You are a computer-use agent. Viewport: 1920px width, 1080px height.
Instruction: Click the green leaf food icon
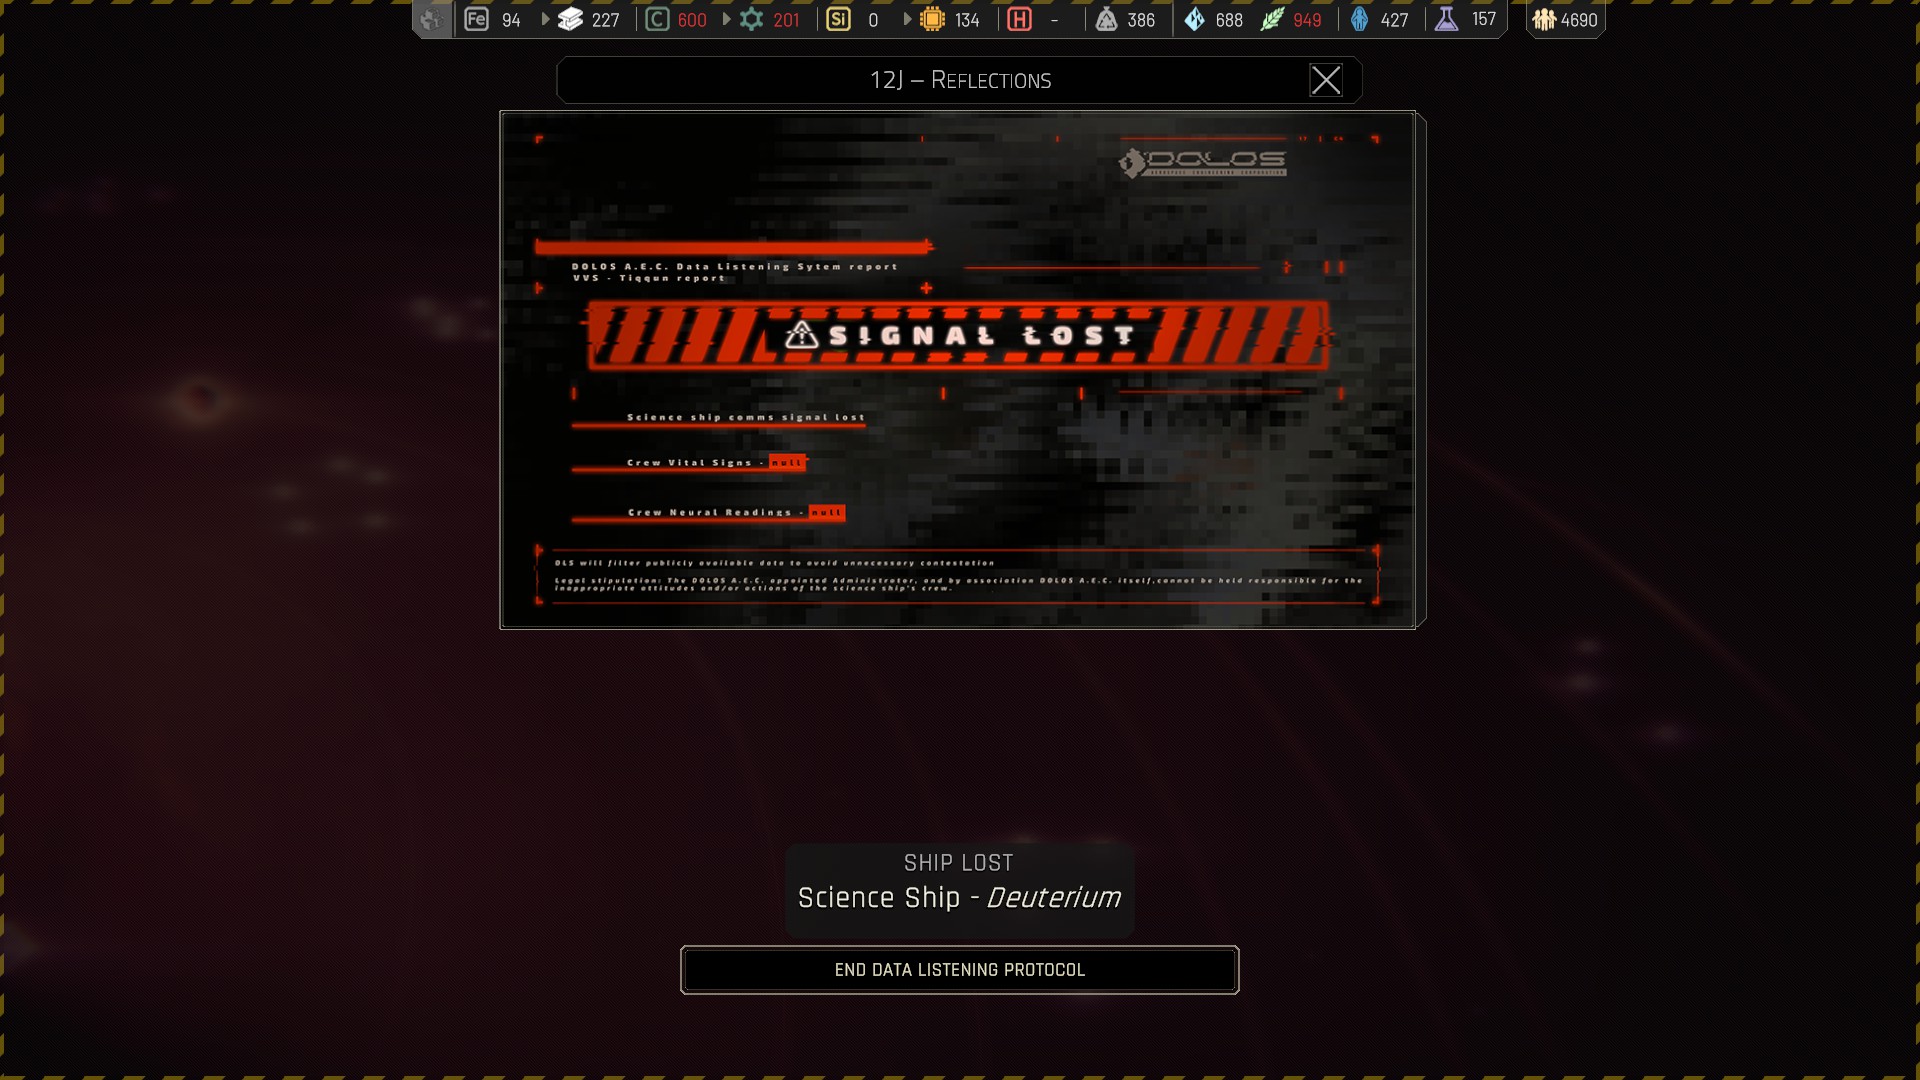(1272, 19)
